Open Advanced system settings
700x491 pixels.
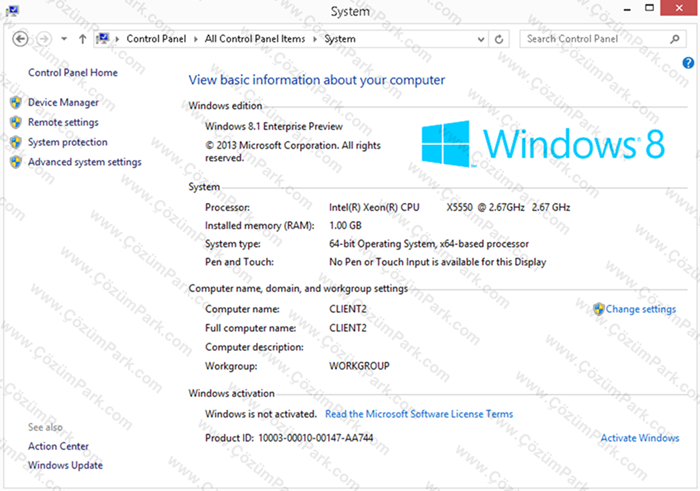(x=84, y=162)
